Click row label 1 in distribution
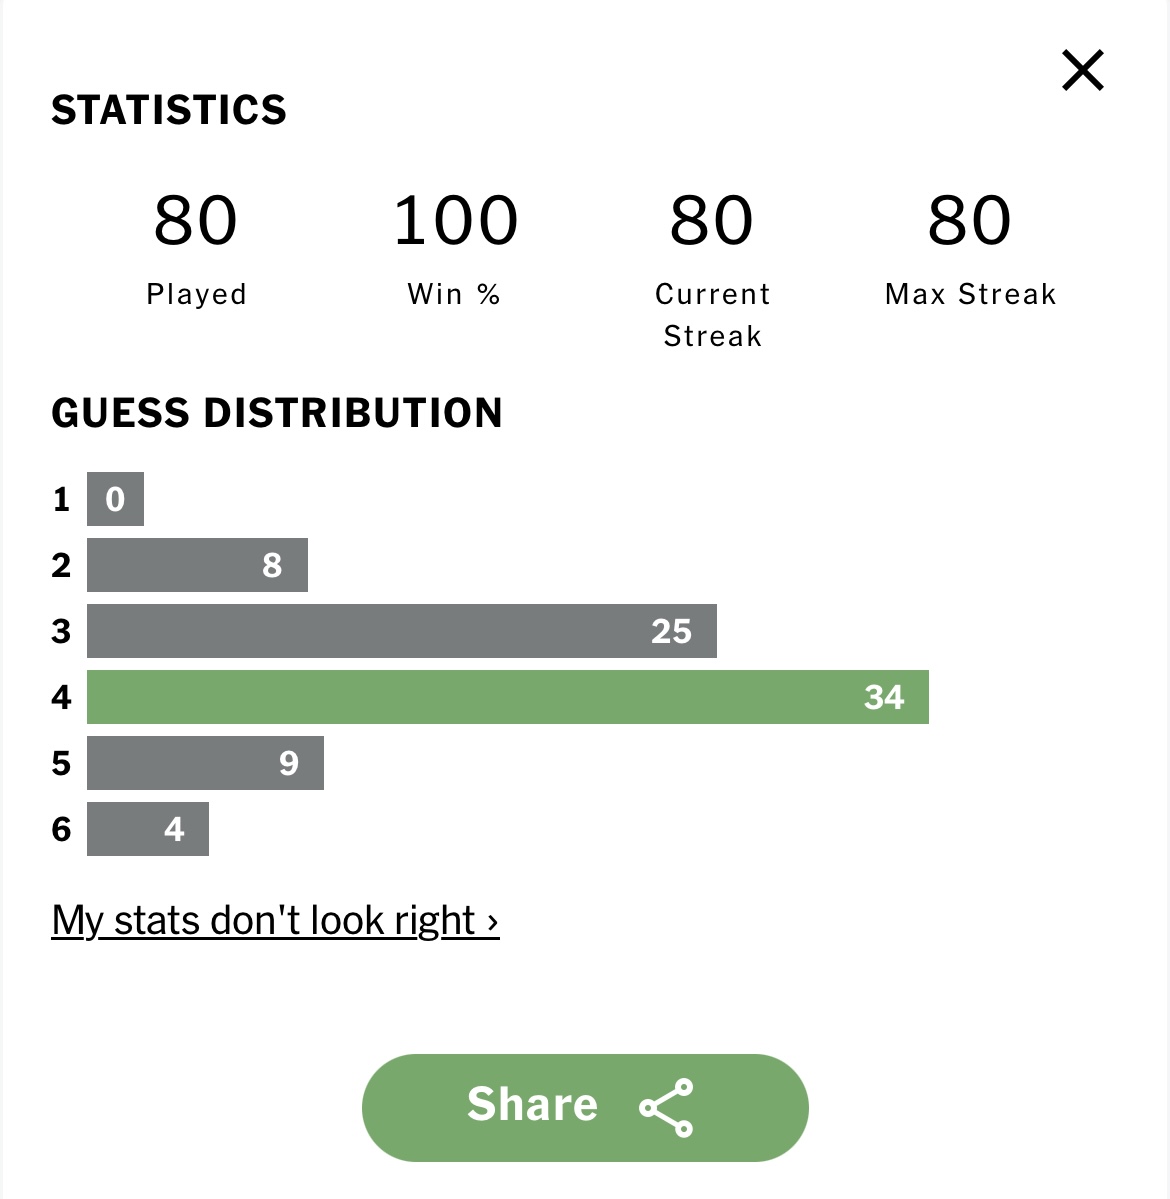 click(x=61, y=499)
